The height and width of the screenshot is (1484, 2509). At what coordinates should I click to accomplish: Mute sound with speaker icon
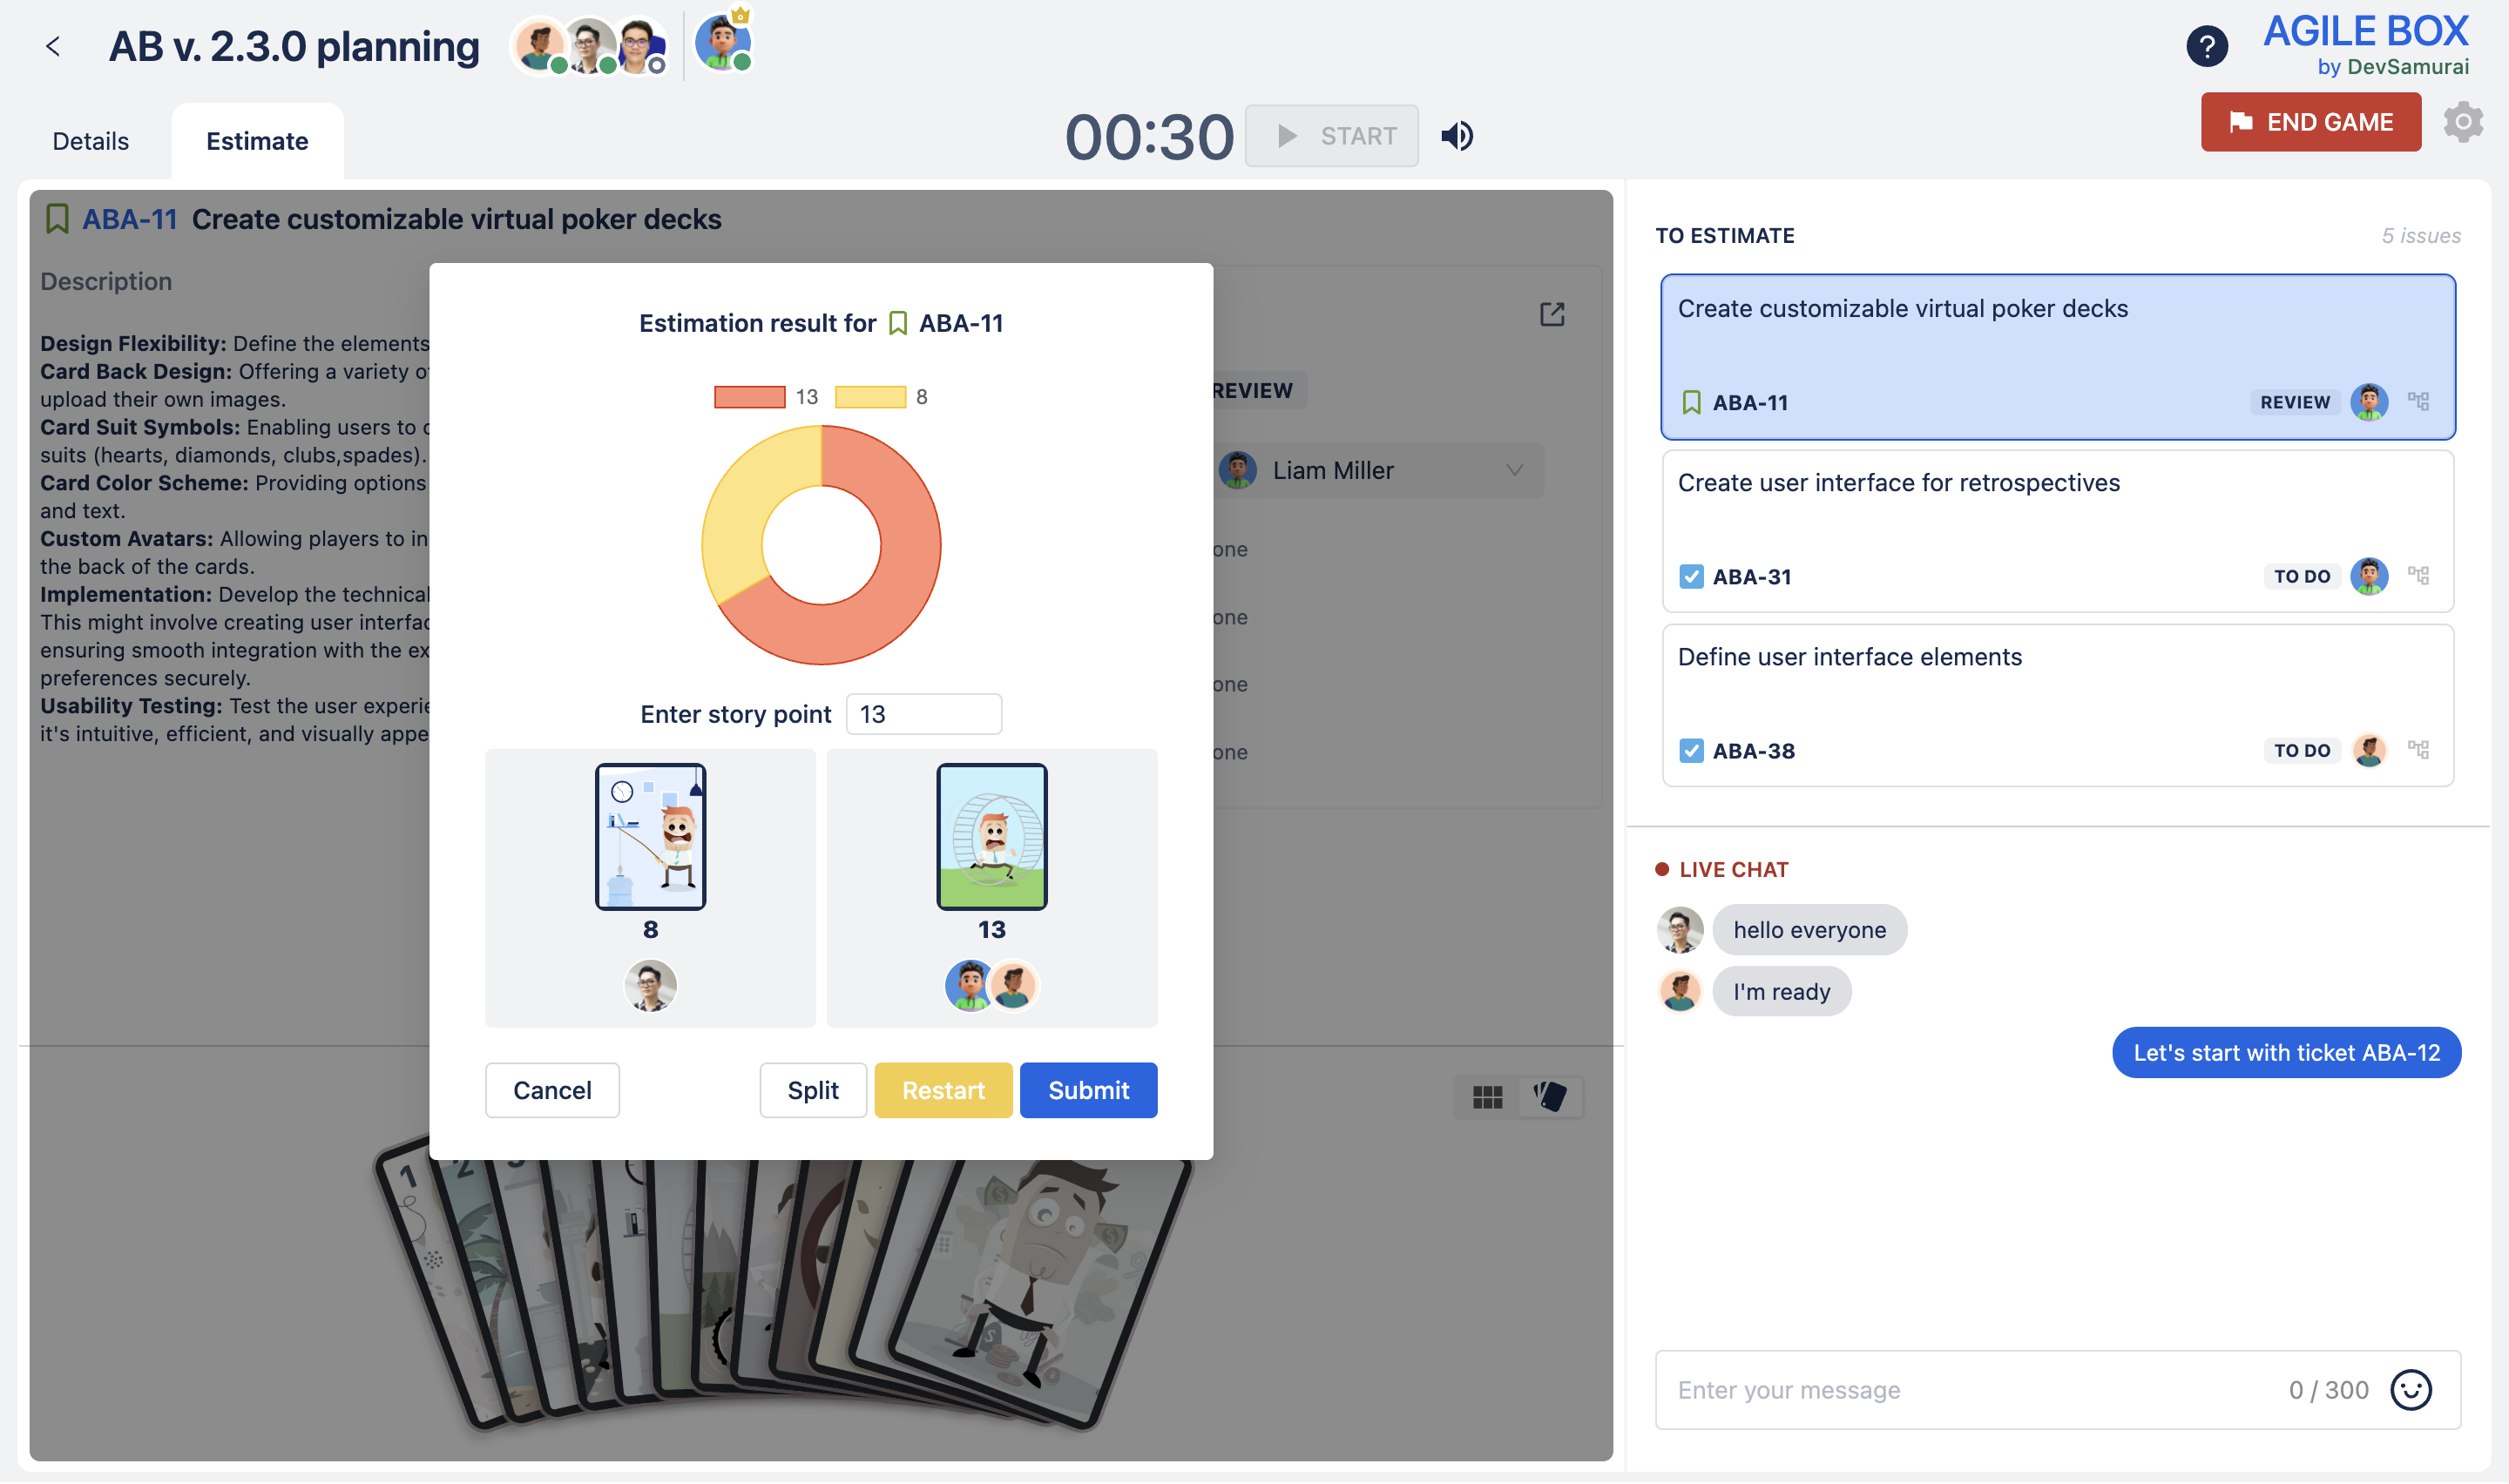[1457, 136]
